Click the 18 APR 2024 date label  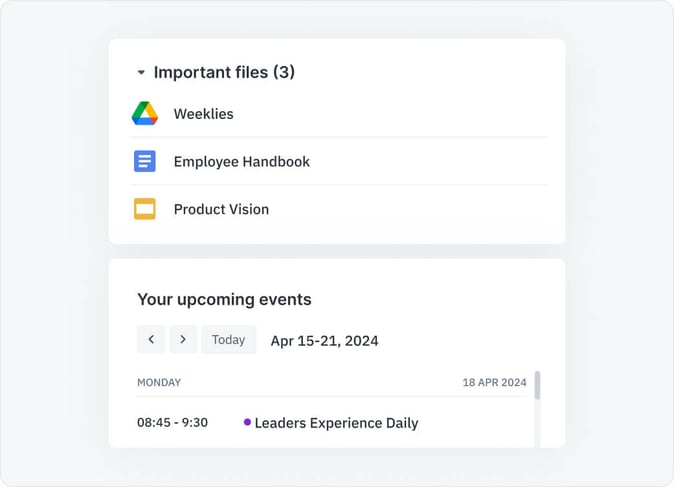point(494,382)
